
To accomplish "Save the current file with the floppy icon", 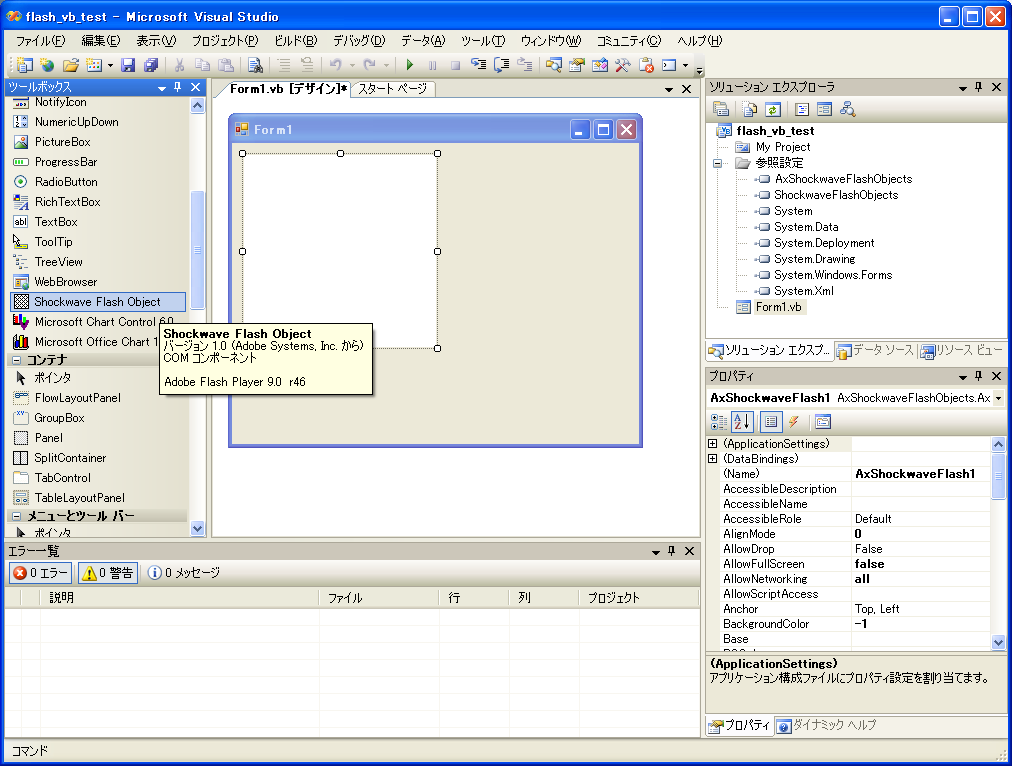I will [x=128, y=65].
